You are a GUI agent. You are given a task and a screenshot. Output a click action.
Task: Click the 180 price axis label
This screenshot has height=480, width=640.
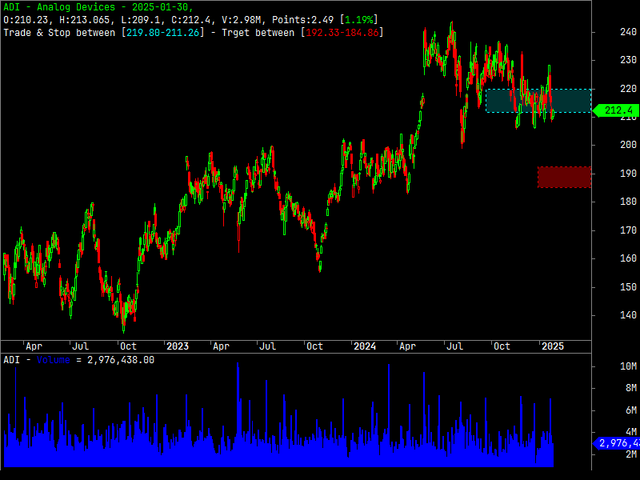[x=628, y=202]
